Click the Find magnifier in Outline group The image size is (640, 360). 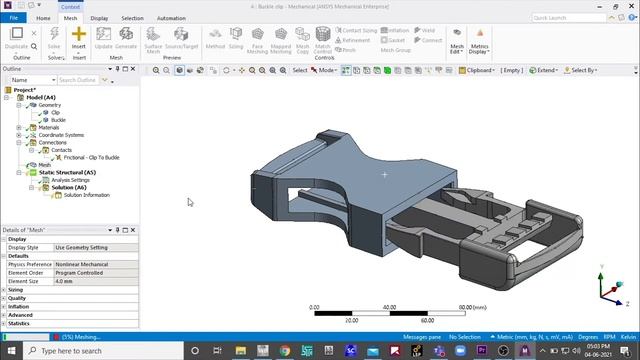coord(34,46)
